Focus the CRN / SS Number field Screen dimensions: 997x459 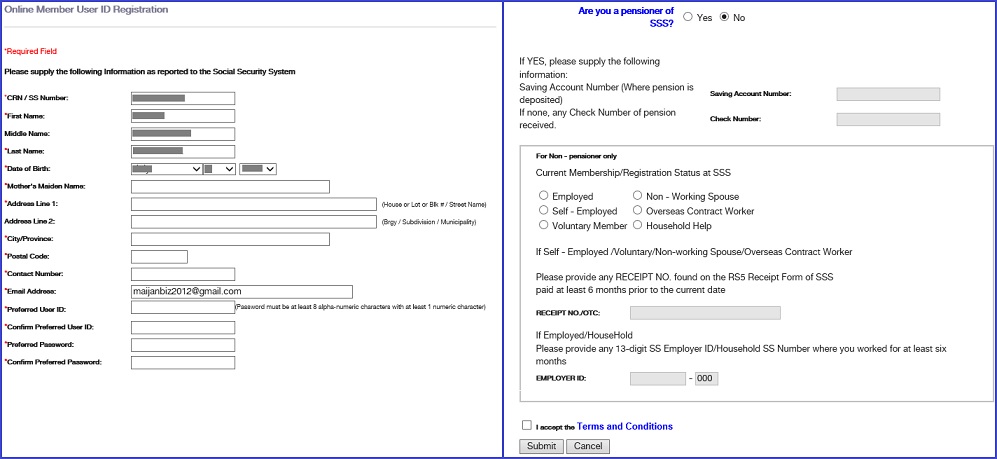tap(183, 99)
